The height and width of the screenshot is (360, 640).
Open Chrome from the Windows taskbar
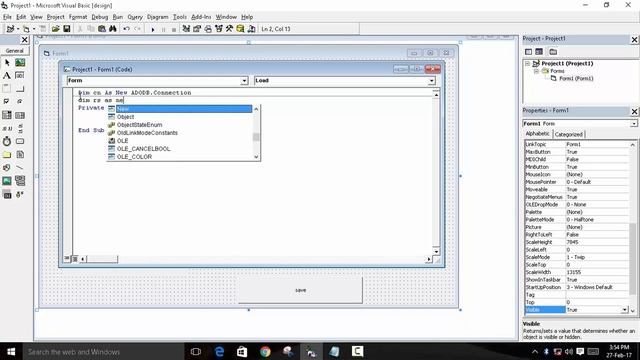[265, 351]
